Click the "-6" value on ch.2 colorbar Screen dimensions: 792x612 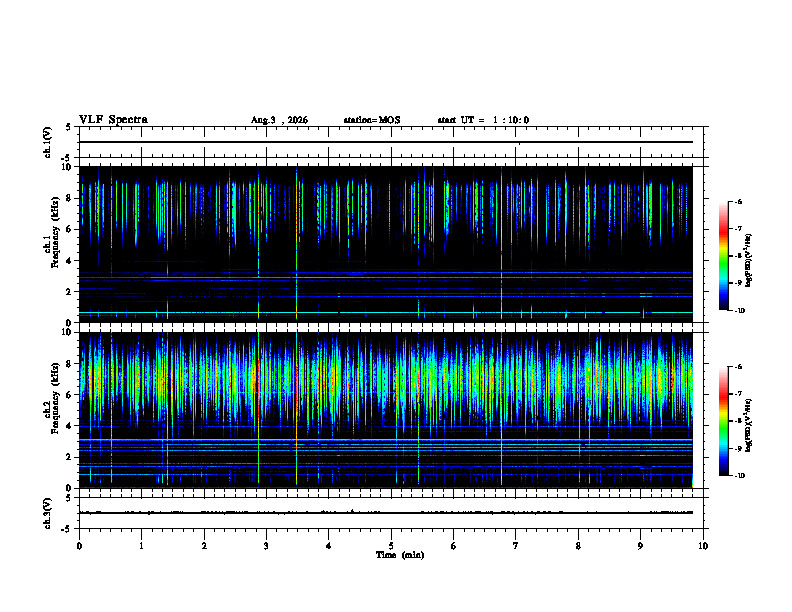click(738, 367)
